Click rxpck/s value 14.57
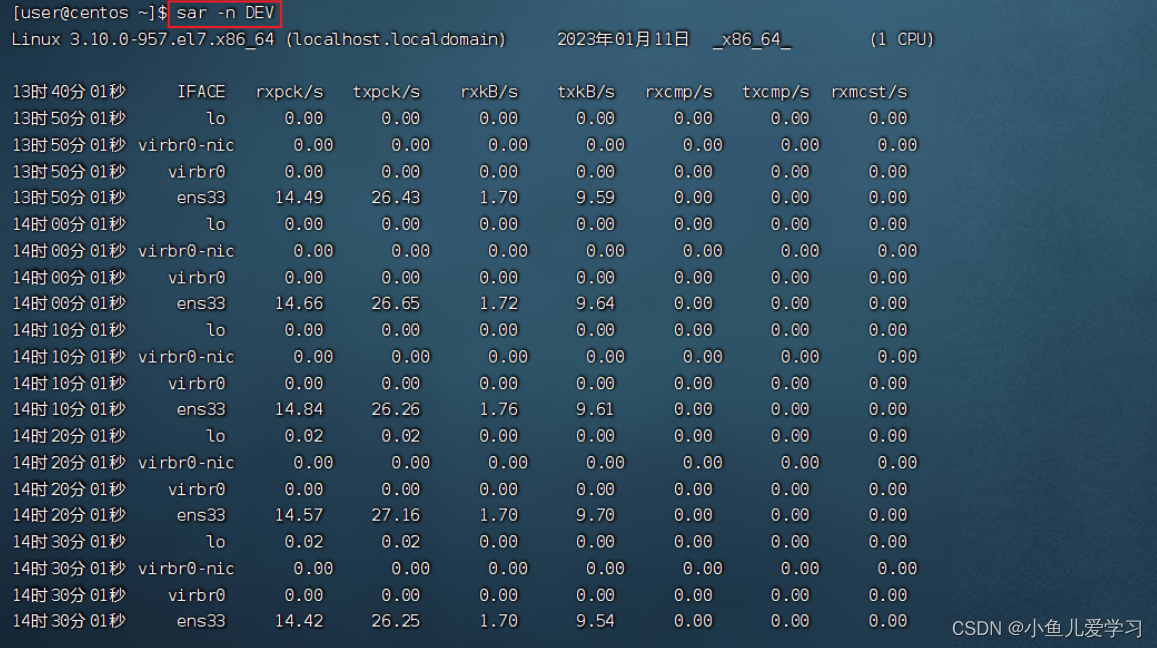1157x648 pixels. (299, 515)
